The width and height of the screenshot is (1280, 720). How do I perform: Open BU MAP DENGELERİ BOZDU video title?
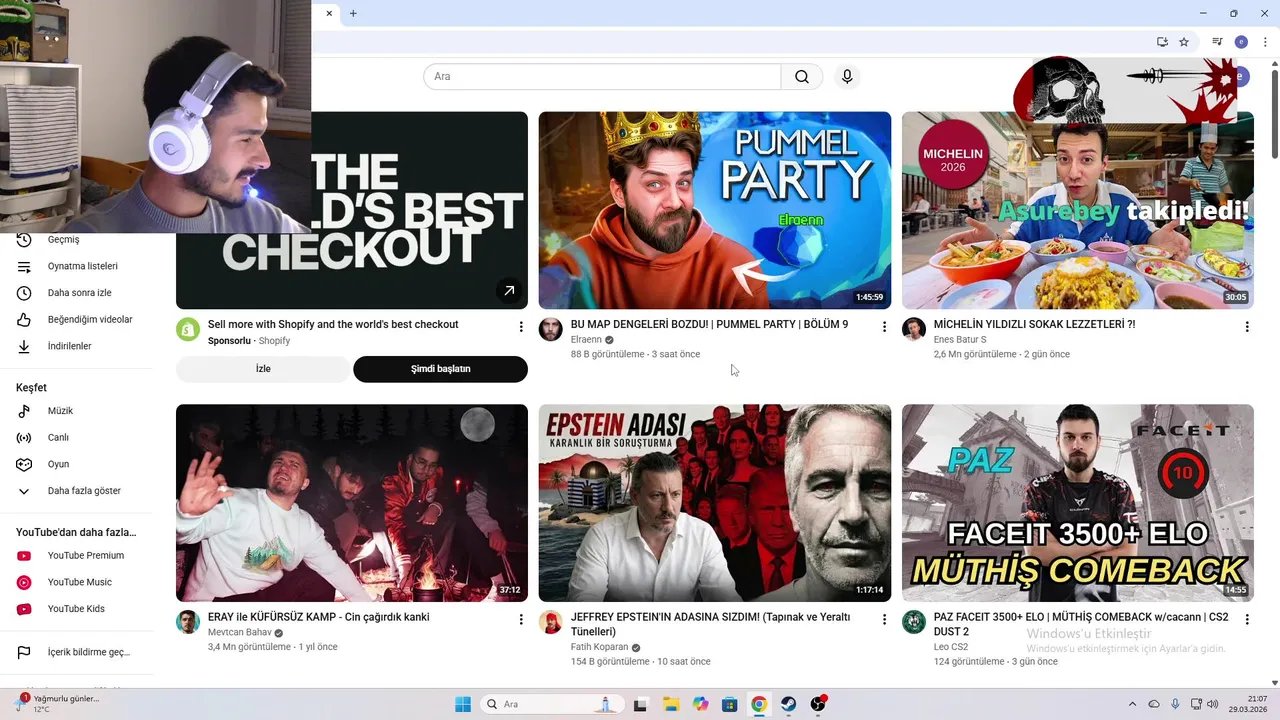pos(709,325)
